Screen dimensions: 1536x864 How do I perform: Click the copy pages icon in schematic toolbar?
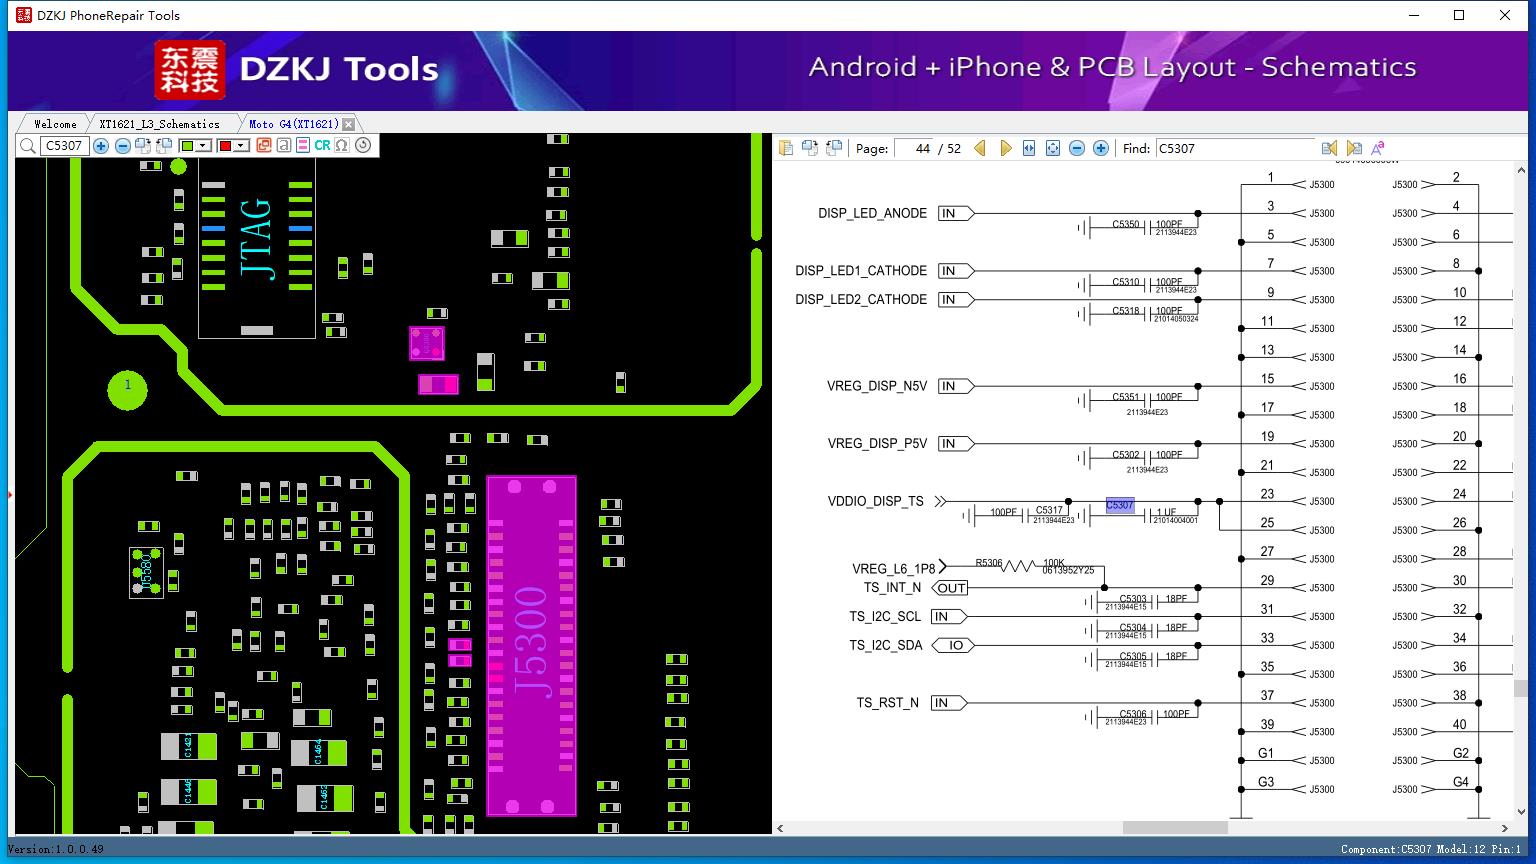(x=786, y=148)
